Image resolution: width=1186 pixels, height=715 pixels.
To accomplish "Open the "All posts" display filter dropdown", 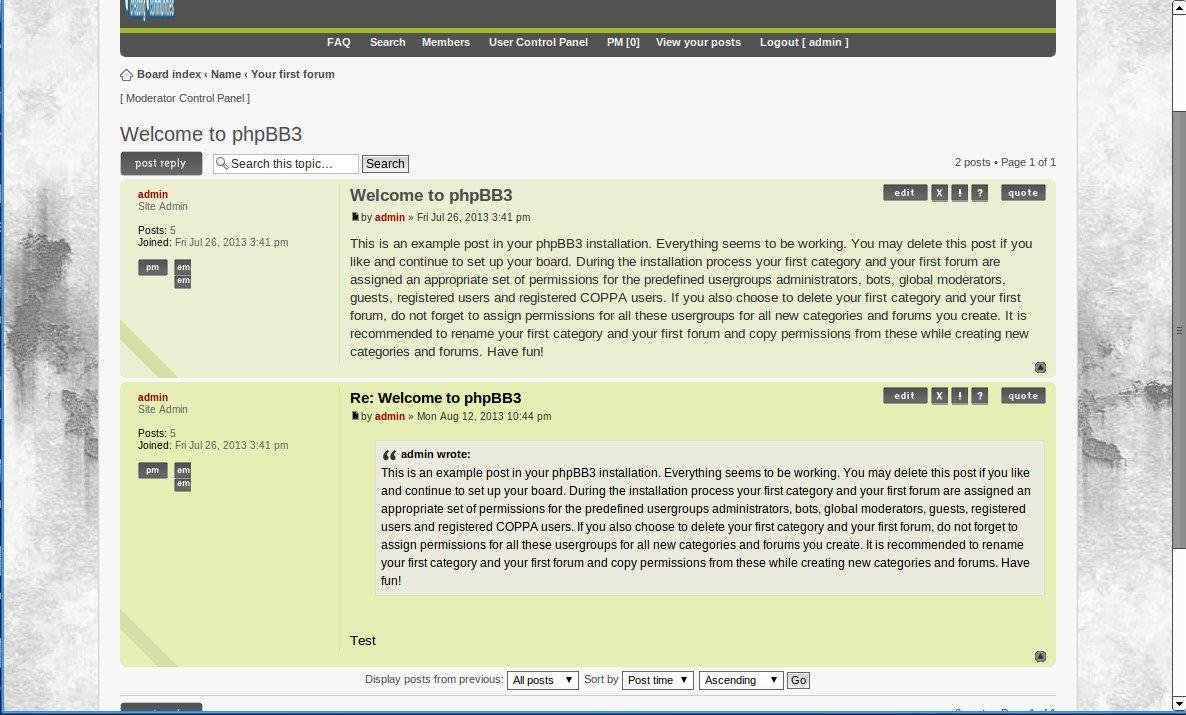I will point(542,680).
